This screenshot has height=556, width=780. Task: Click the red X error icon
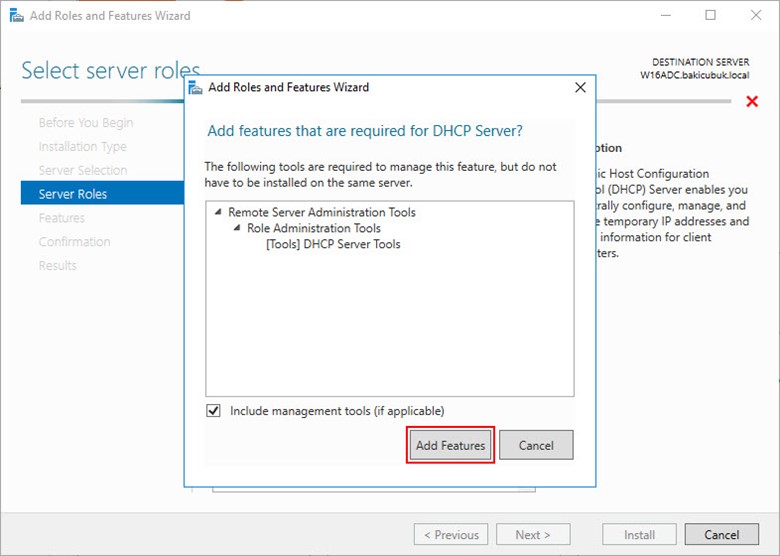[x=752, y=102]
